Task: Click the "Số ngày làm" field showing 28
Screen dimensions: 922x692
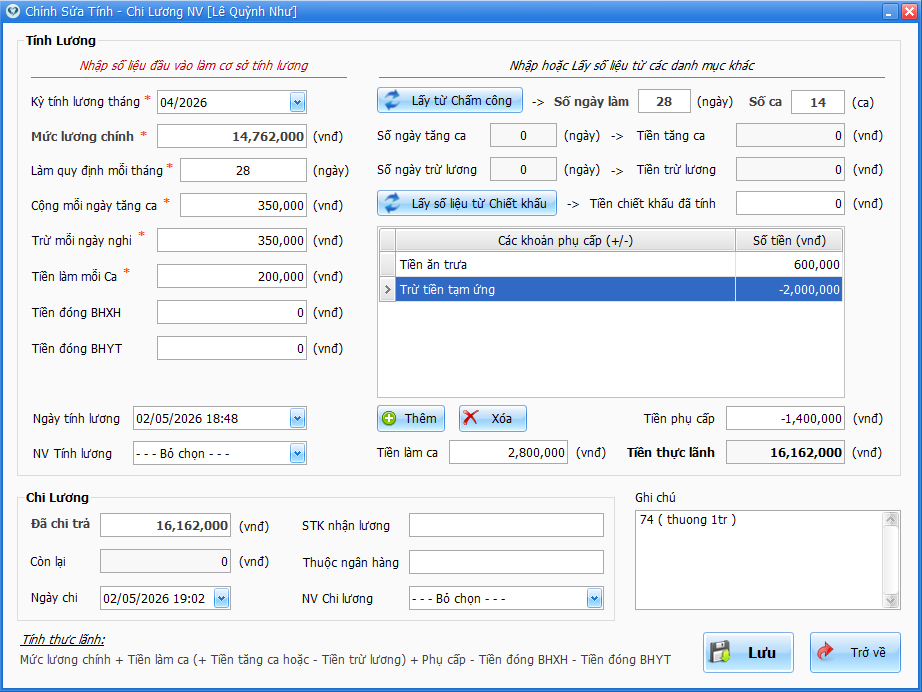Action: 664,102
